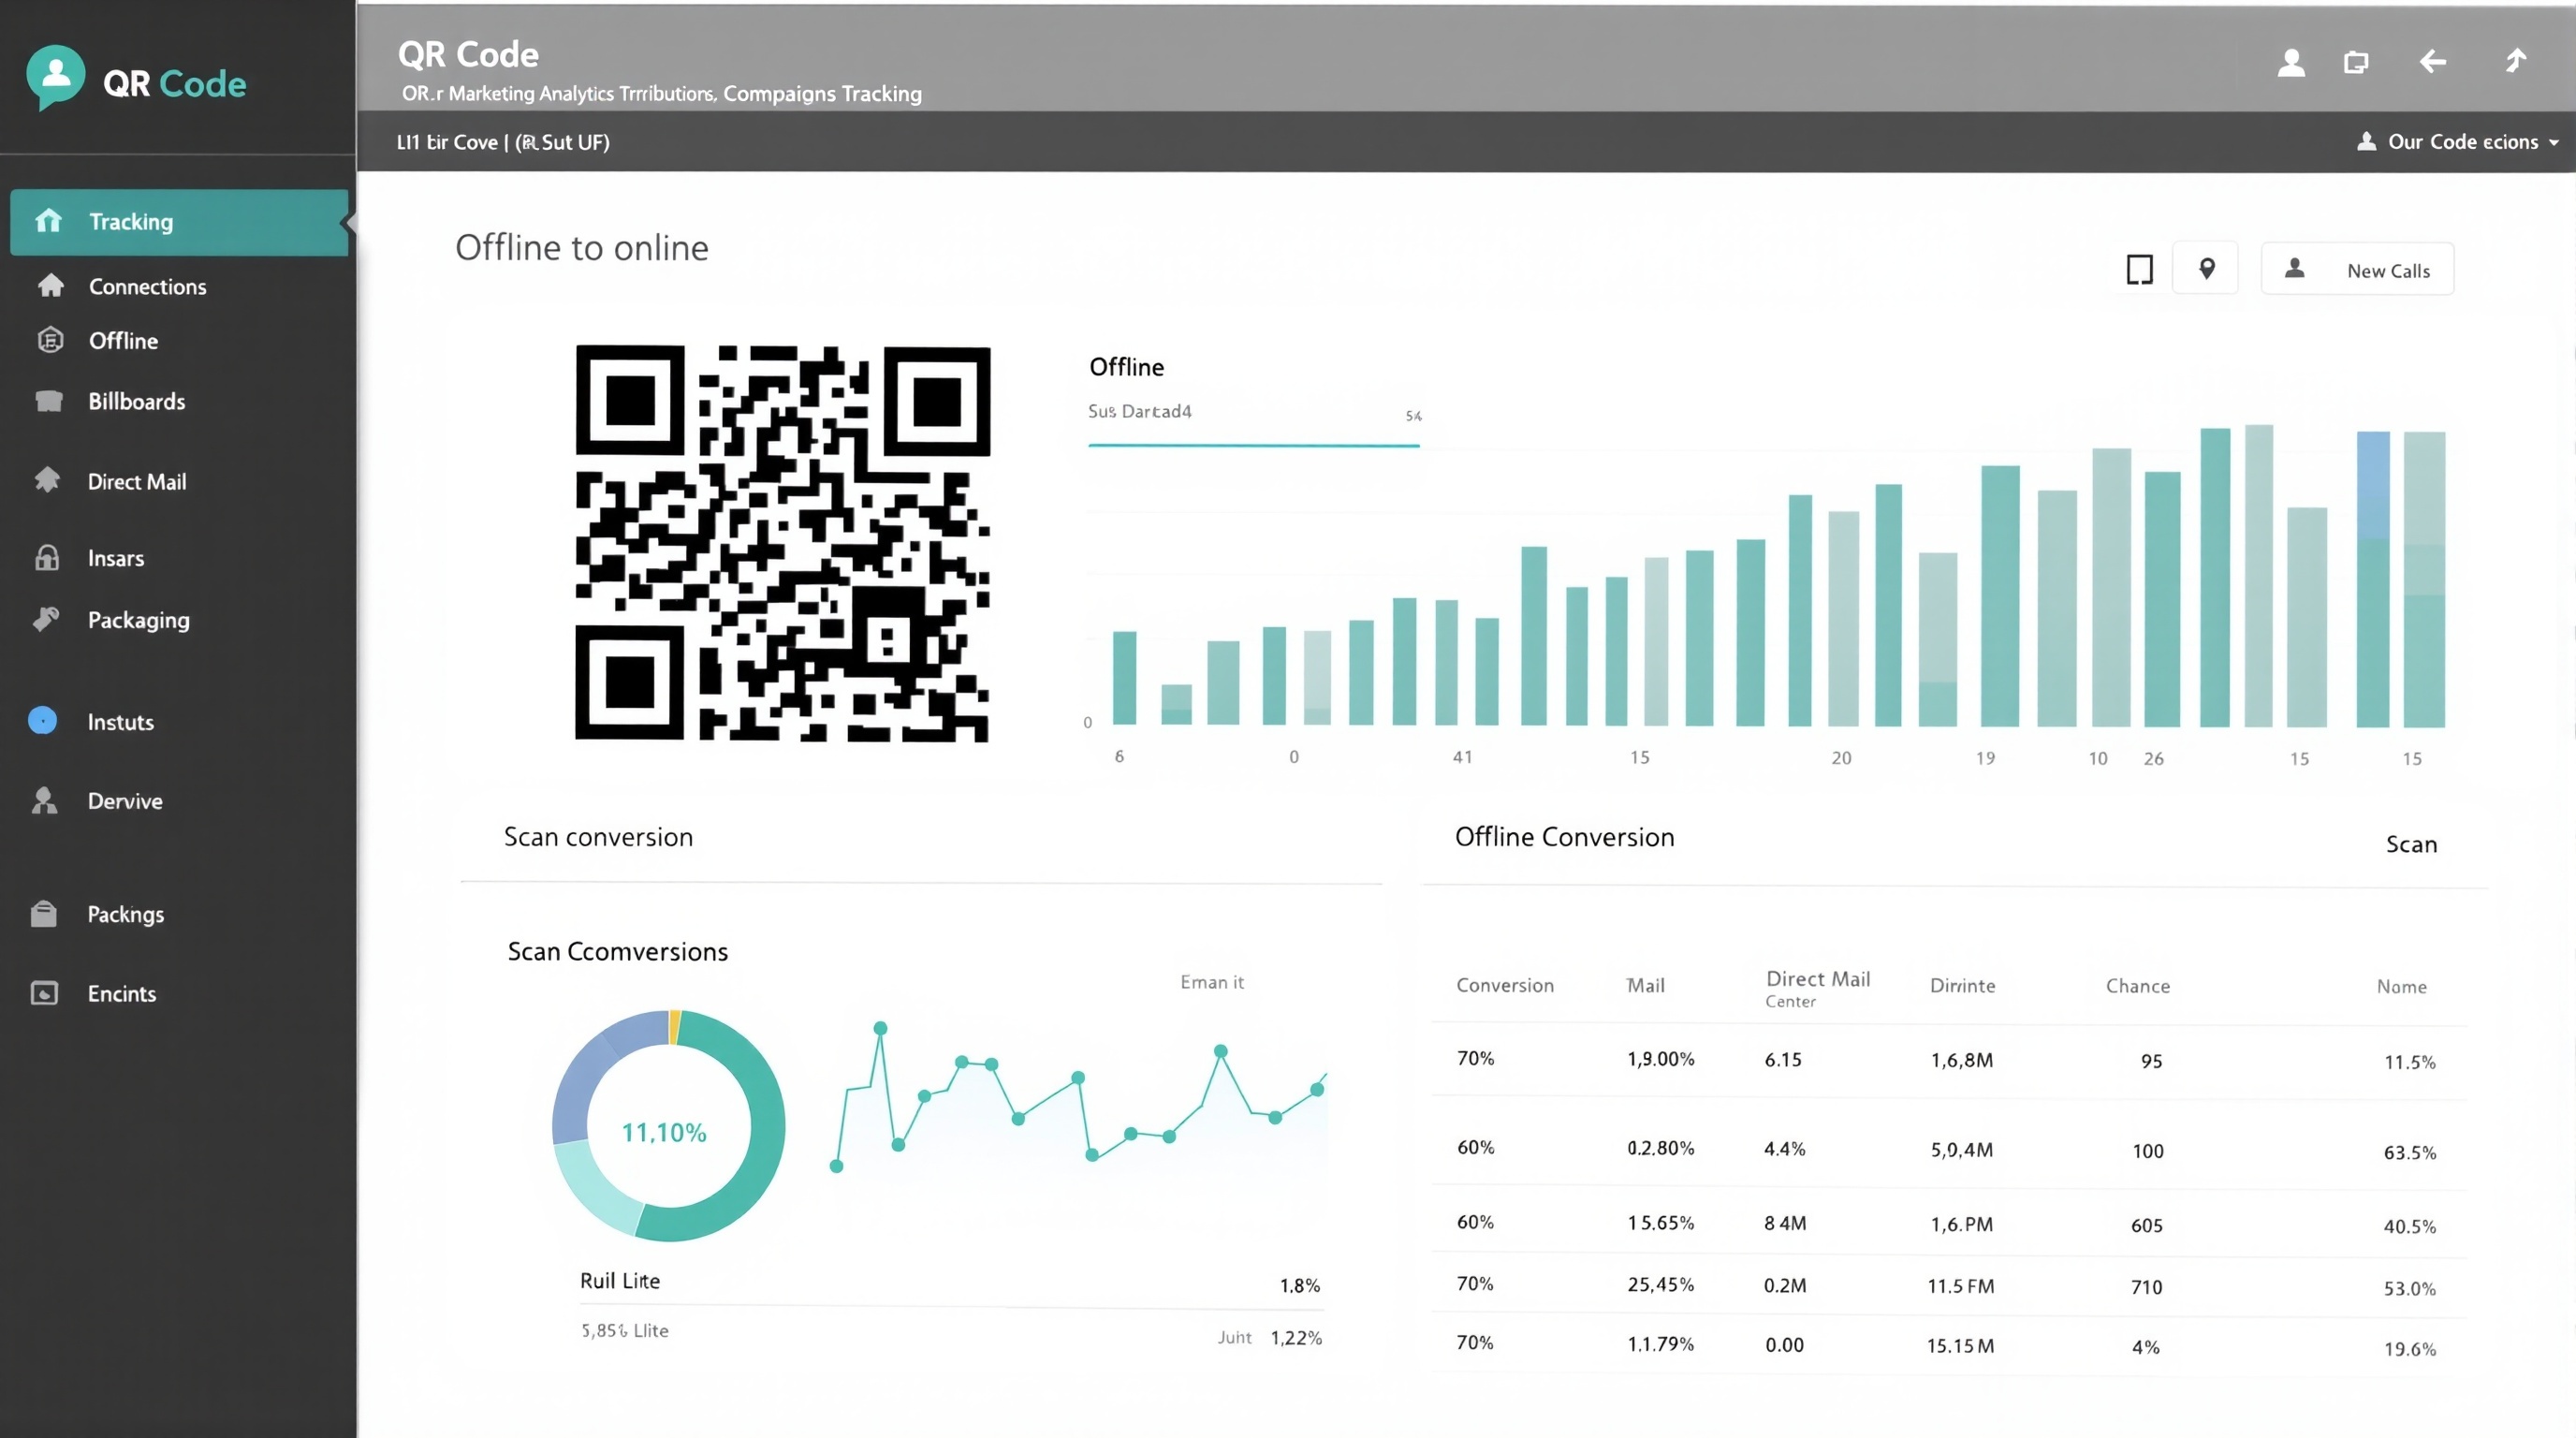Sort by Conversion column header
Viewport: 2576px width, 1438px height.
click(x=1505, y=985)
